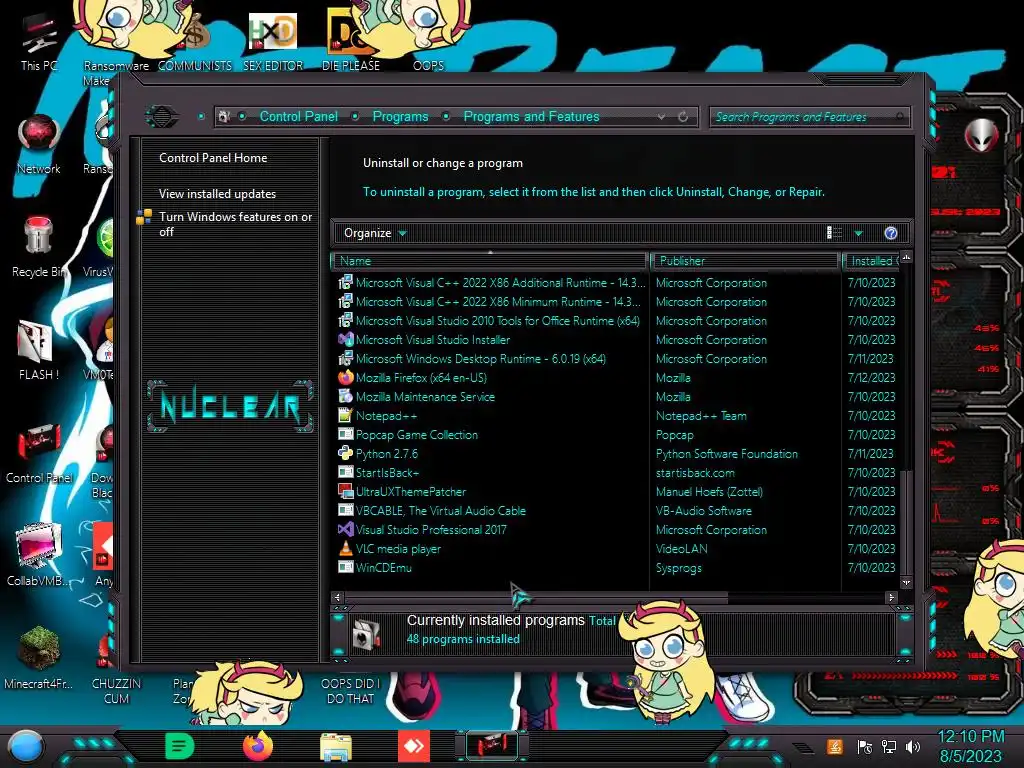1024x768 pixels.
Task: Click the volume speaker tray icon
Action: [913, 746]
